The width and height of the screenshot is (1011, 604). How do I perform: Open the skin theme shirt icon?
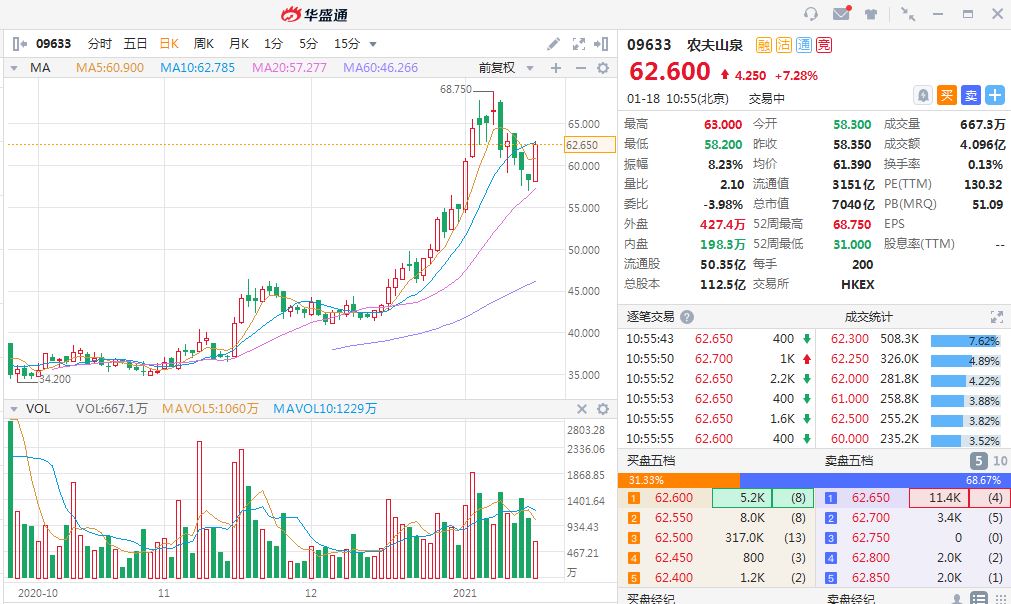870,14
